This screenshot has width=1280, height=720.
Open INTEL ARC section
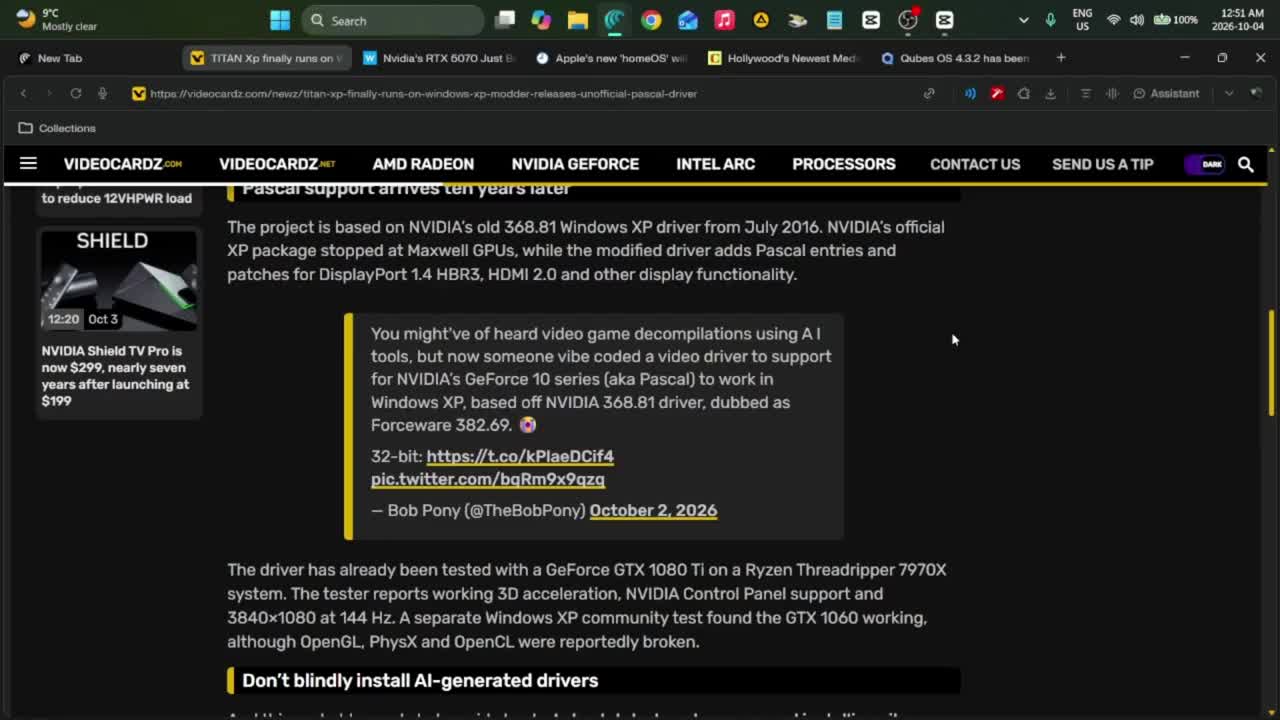click(715, 164)
